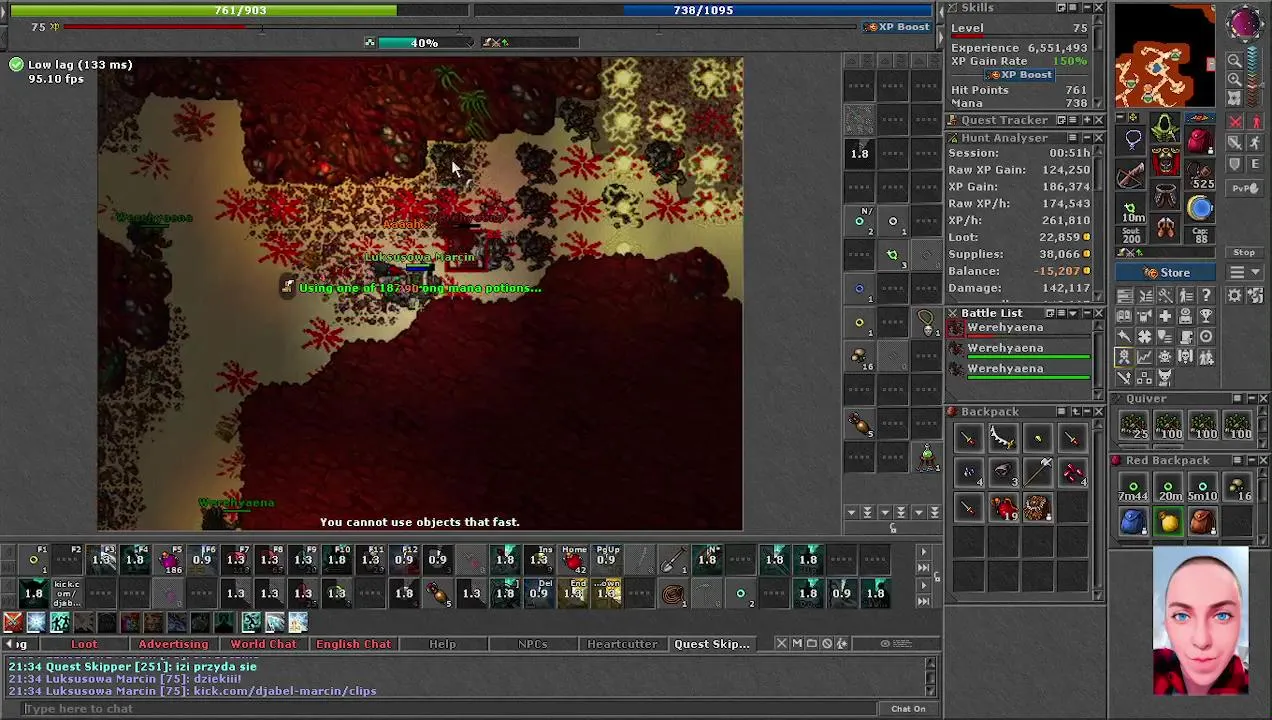Select the boots equipment slot
Viewport: 1272px width, 720px height.
(x=1165, y=227)
